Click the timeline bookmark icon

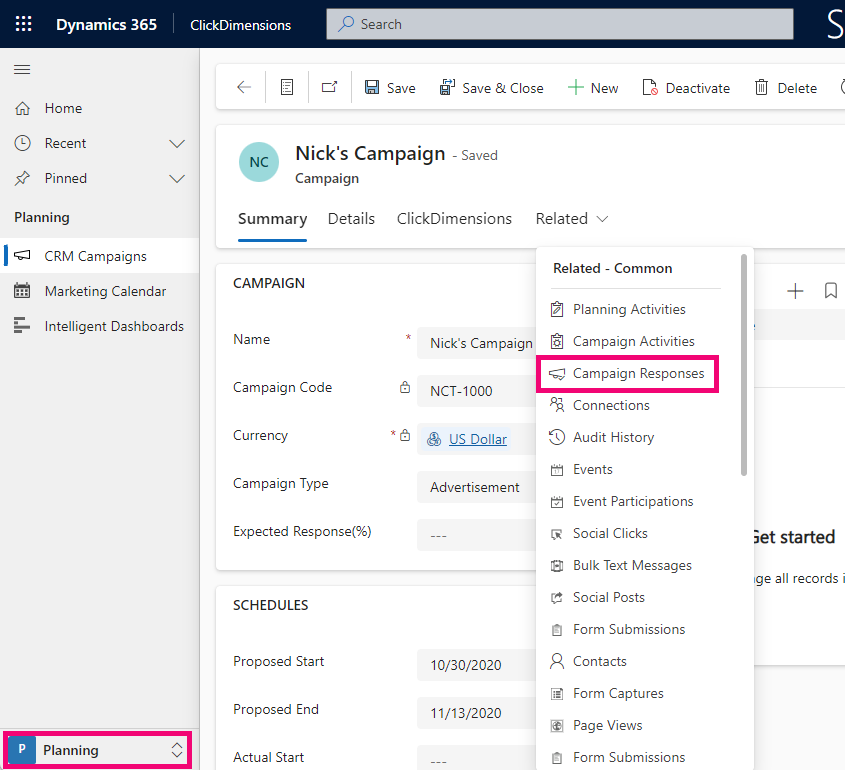point(830,290)
